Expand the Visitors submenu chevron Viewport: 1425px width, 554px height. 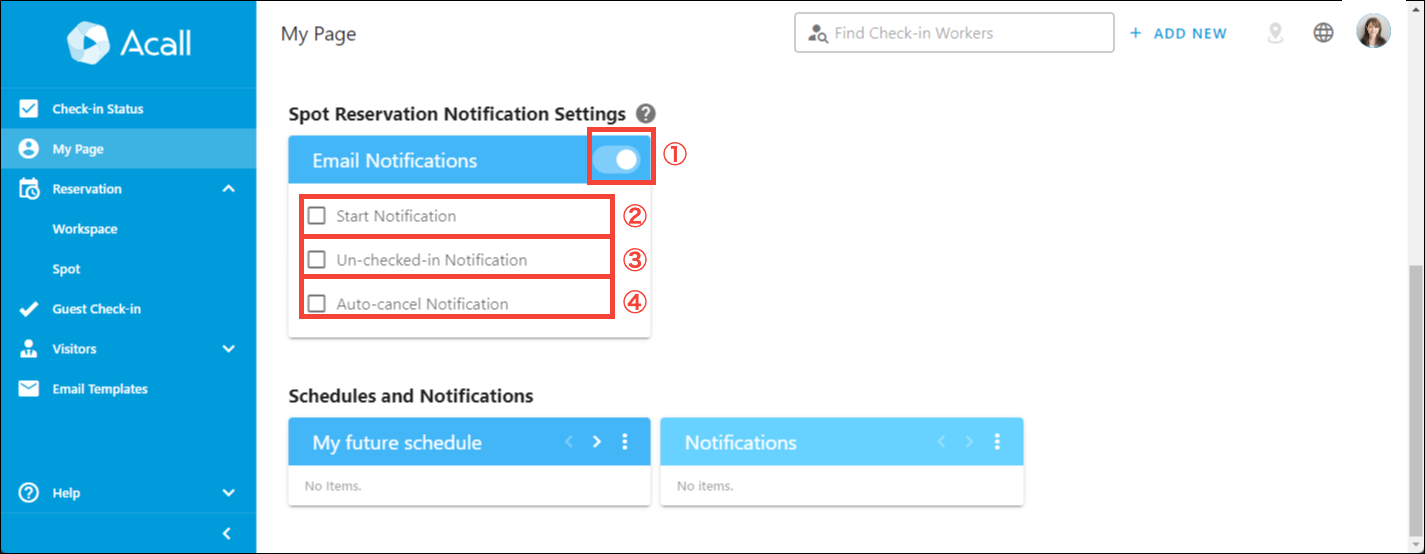(228, 349)
